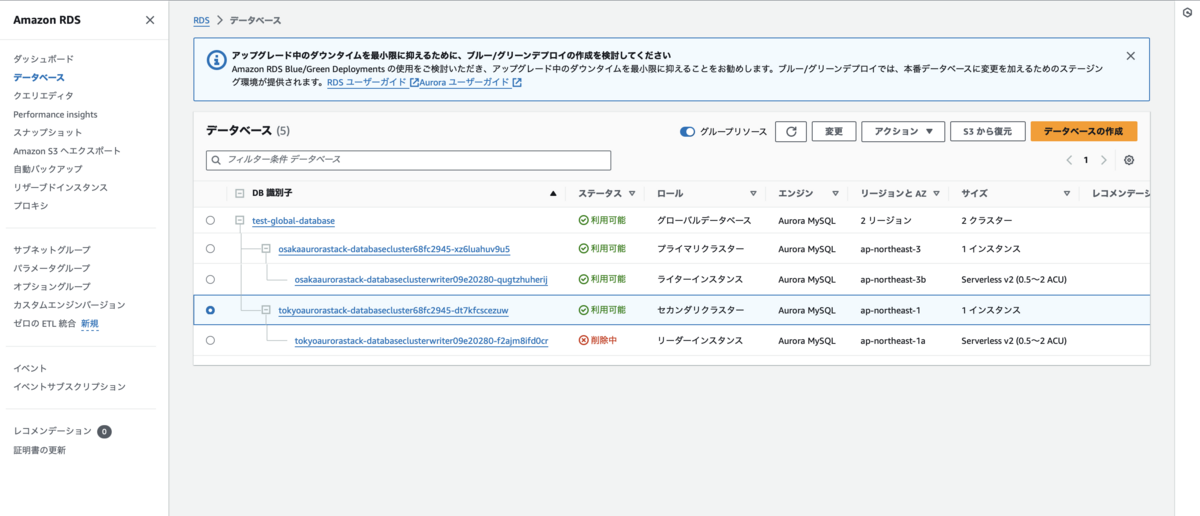Go to the next page of databases

coord(1103,160)
